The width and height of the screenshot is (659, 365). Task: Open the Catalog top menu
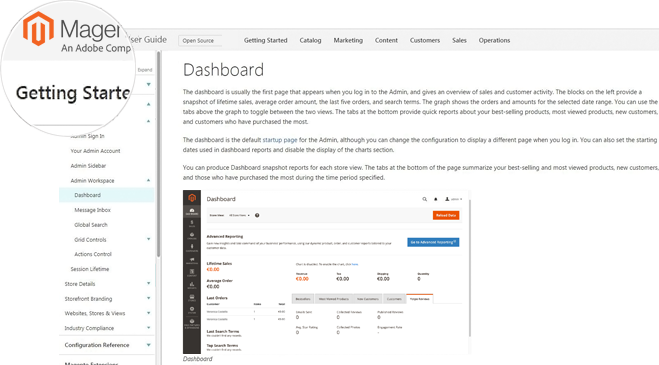coord(310,40)
